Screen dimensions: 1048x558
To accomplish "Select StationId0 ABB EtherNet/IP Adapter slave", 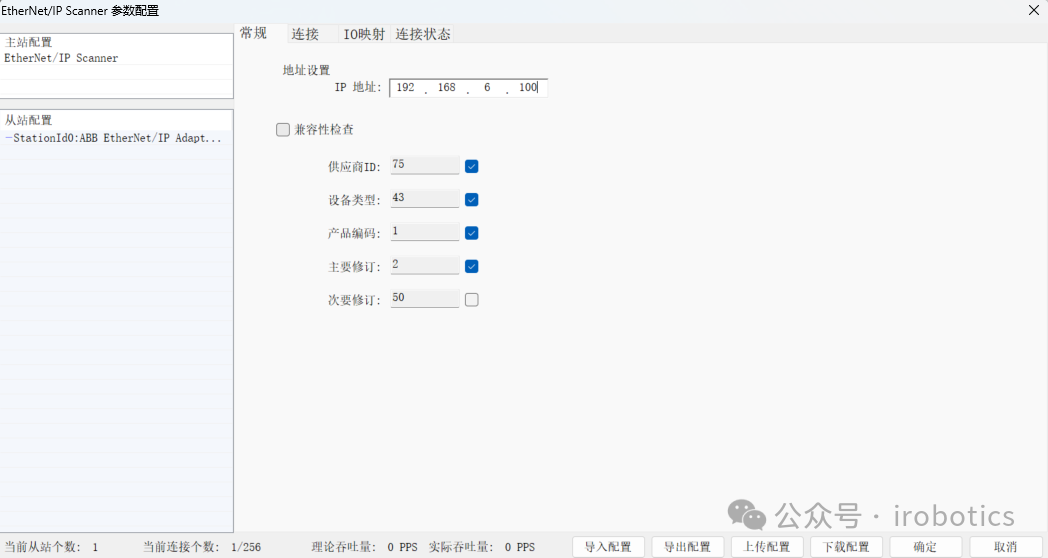I will (x=115, y=138).
